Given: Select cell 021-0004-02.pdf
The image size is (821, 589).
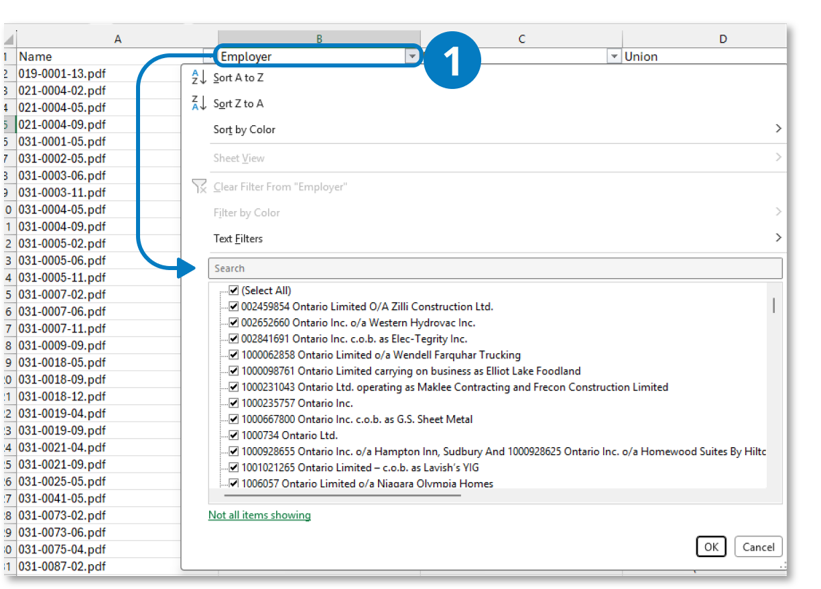Looking at the screenshot, I should click(98, 91).
